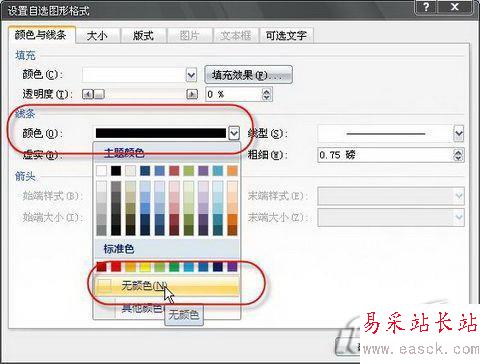Click the dialog help question mark button
Viewport: 480px width, 364px height.
(425, 7)
